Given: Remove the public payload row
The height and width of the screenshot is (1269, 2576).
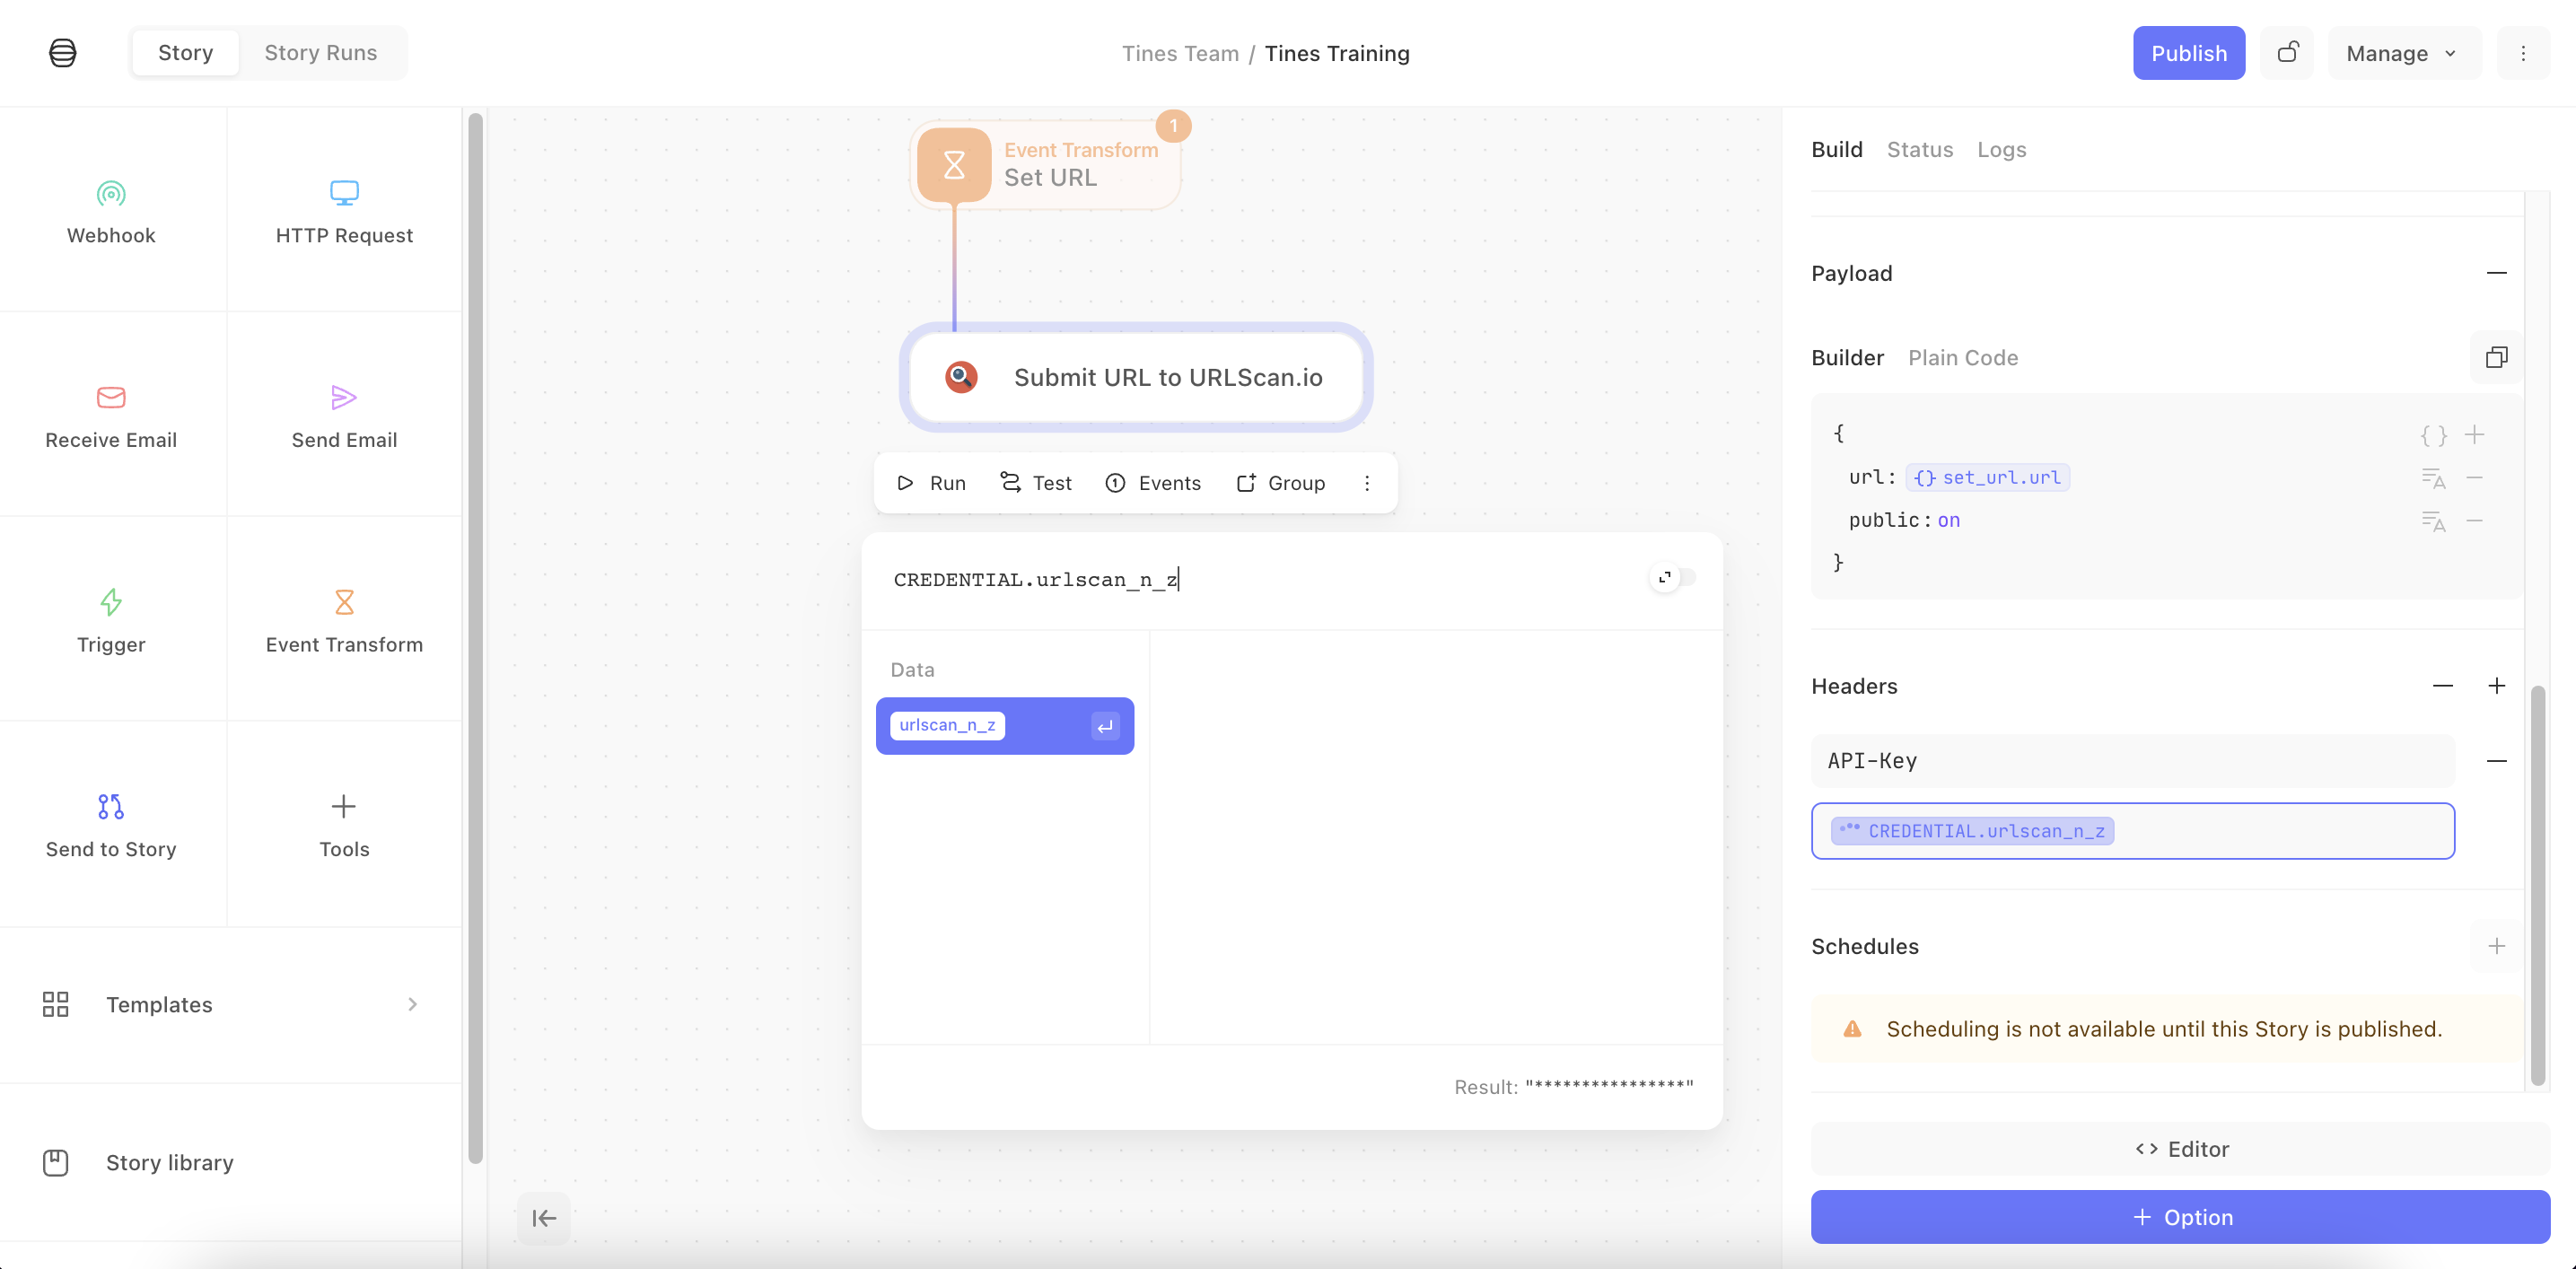Looking at the screenshot, I should click(2475, 521).
